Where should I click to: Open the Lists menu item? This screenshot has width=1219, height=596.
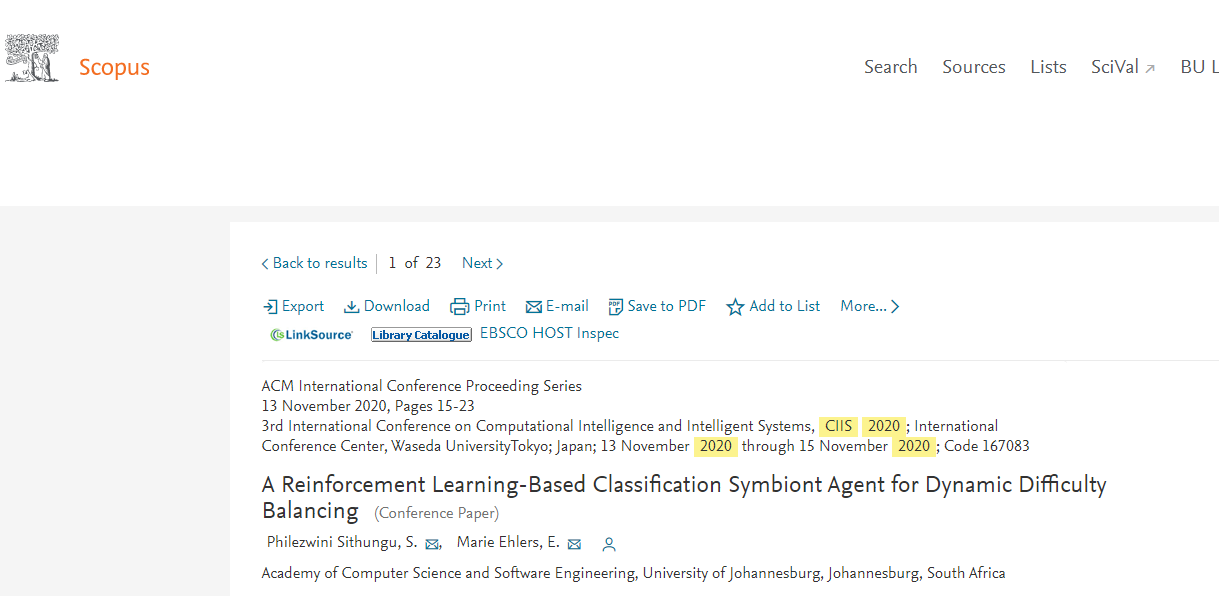pos(1048,67)
